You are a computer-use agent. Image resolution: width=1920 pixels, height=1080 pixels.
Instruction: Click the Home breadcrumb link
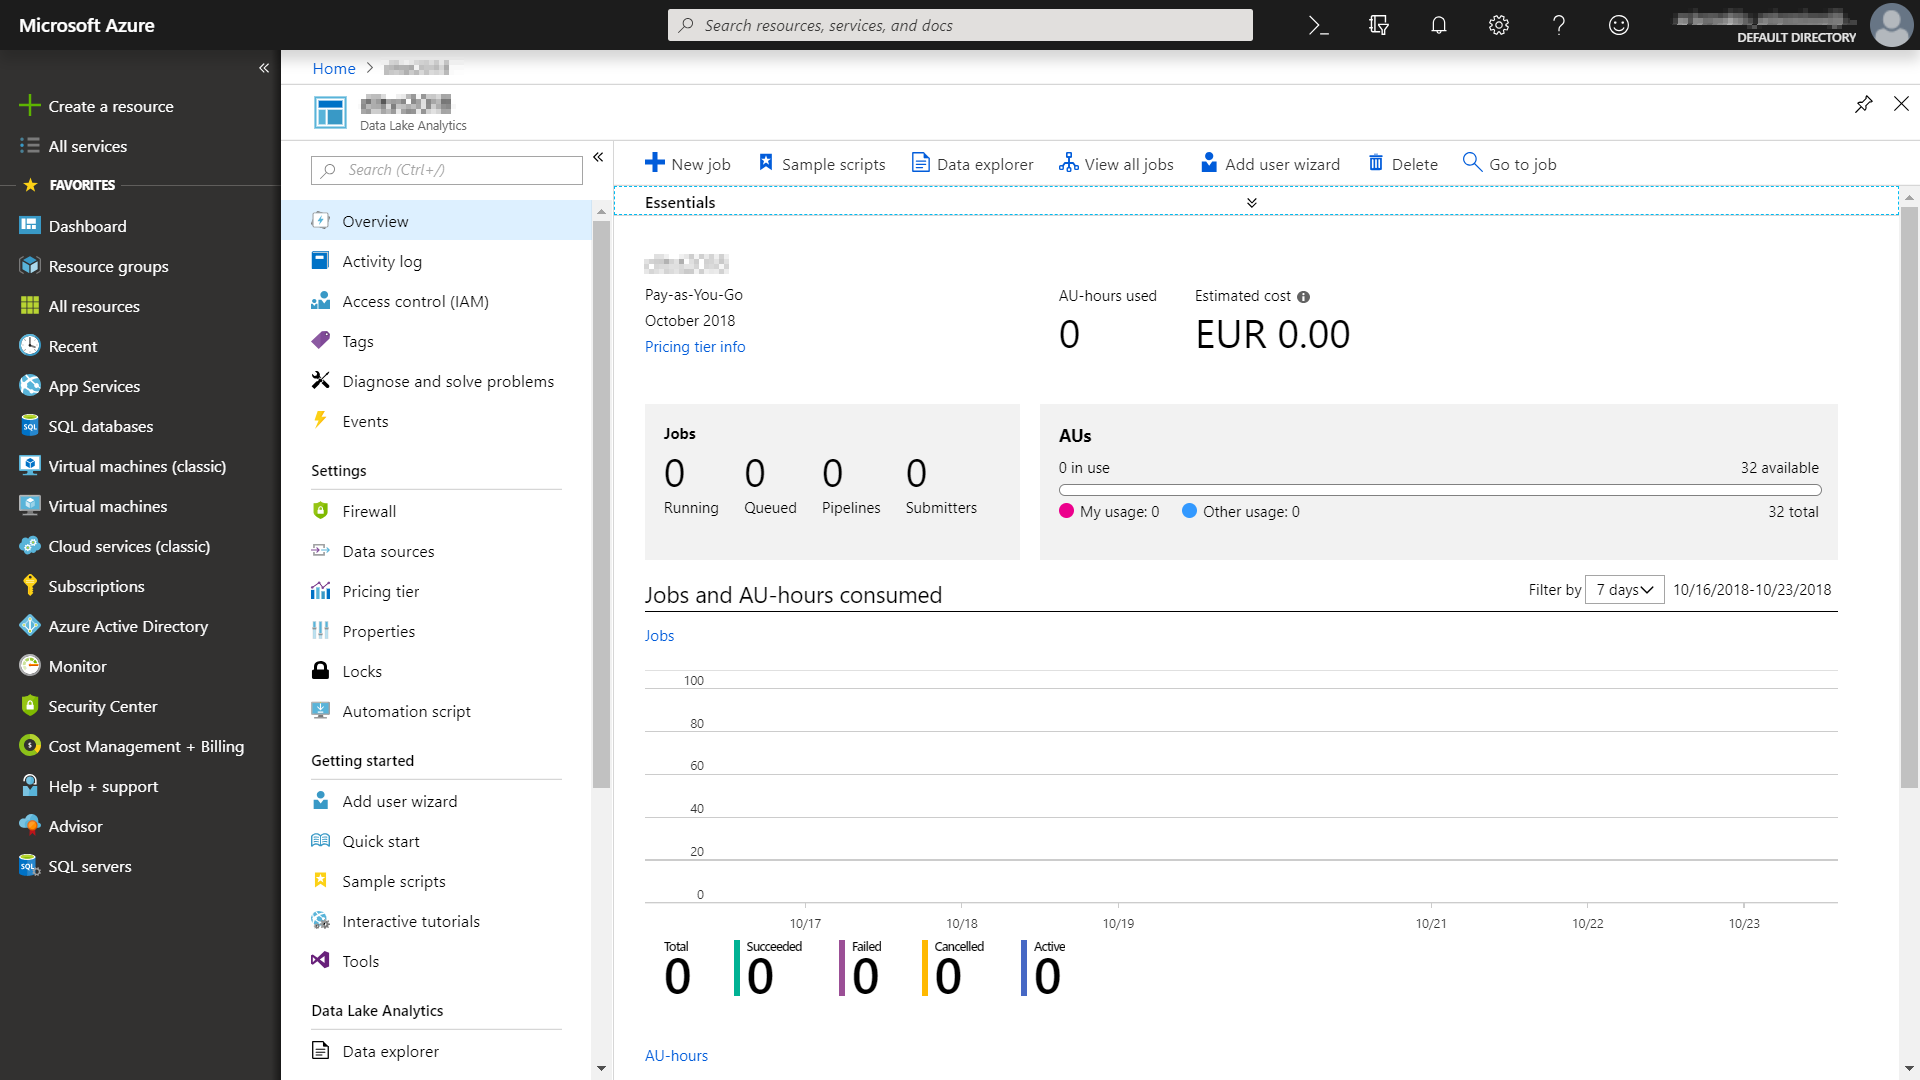[x=334, y=68]
